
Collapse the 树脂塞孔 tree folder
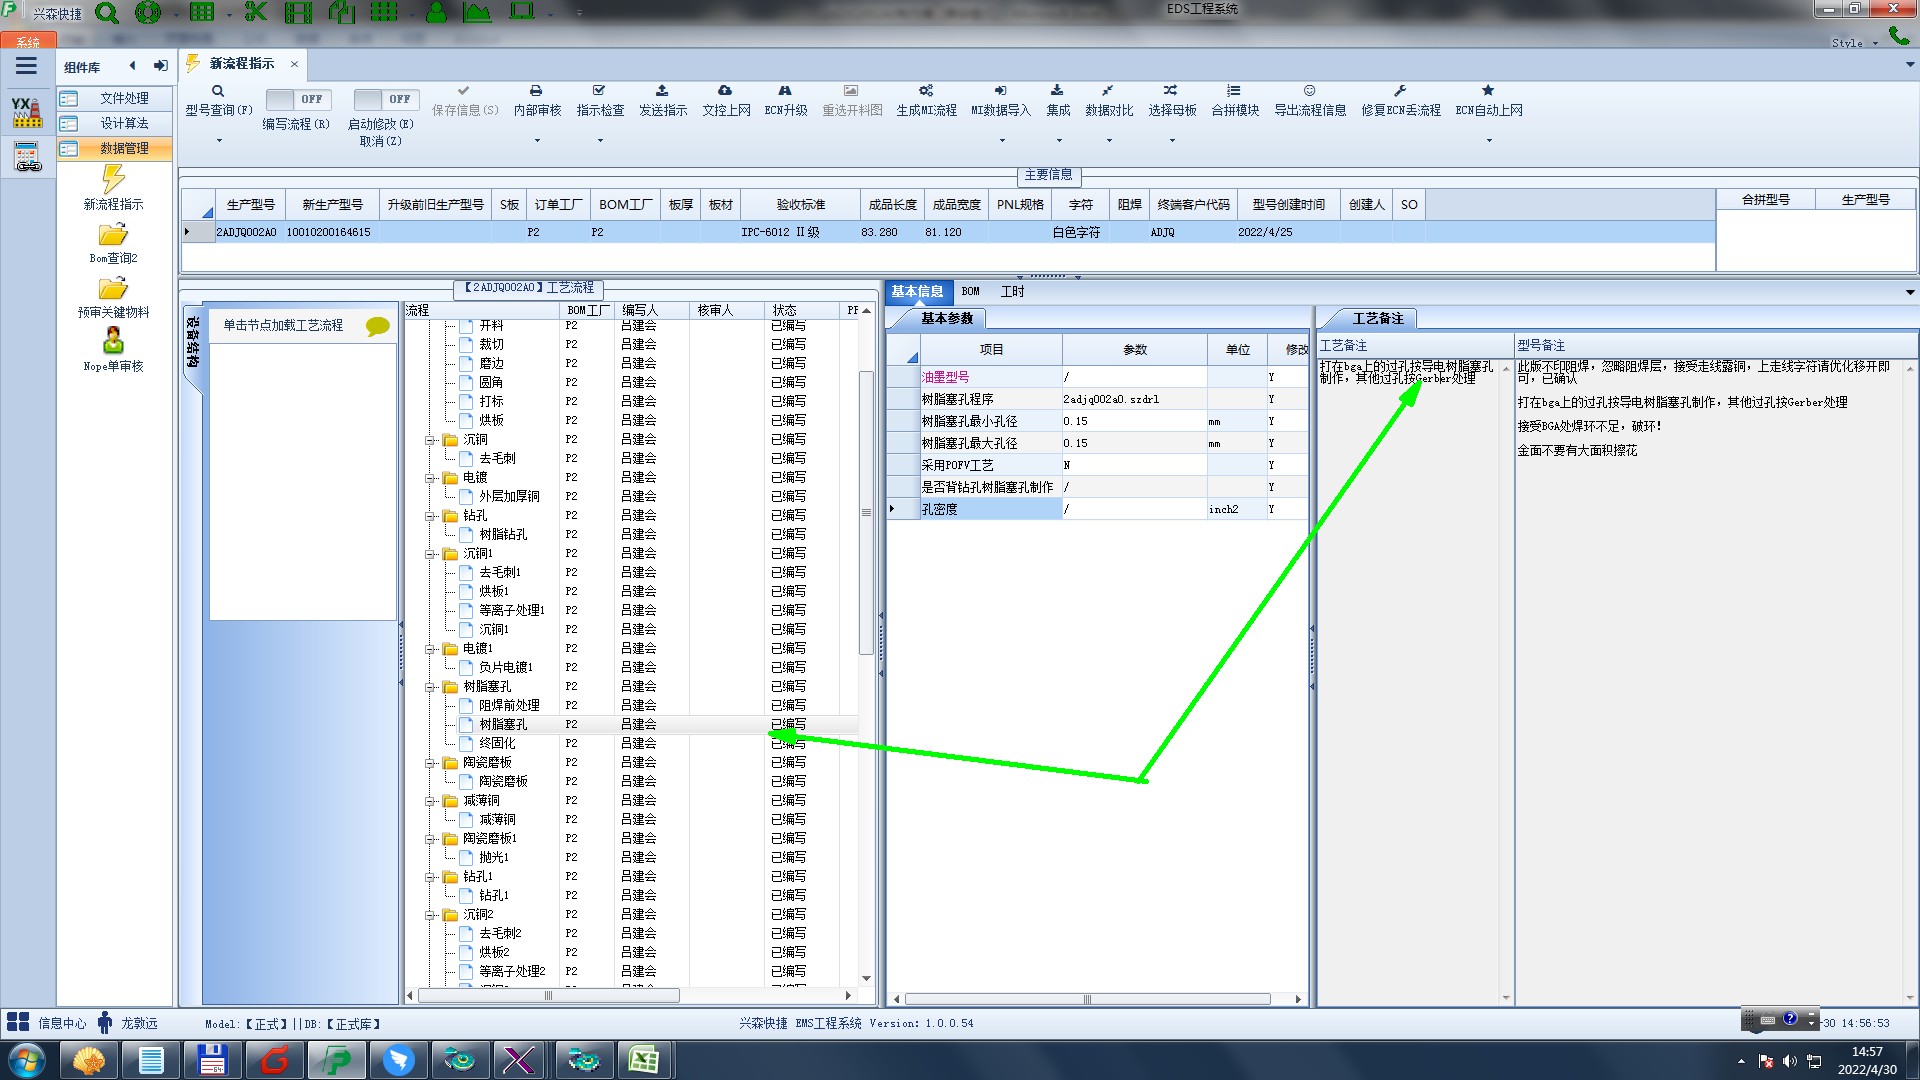click(x=430, y=687)
